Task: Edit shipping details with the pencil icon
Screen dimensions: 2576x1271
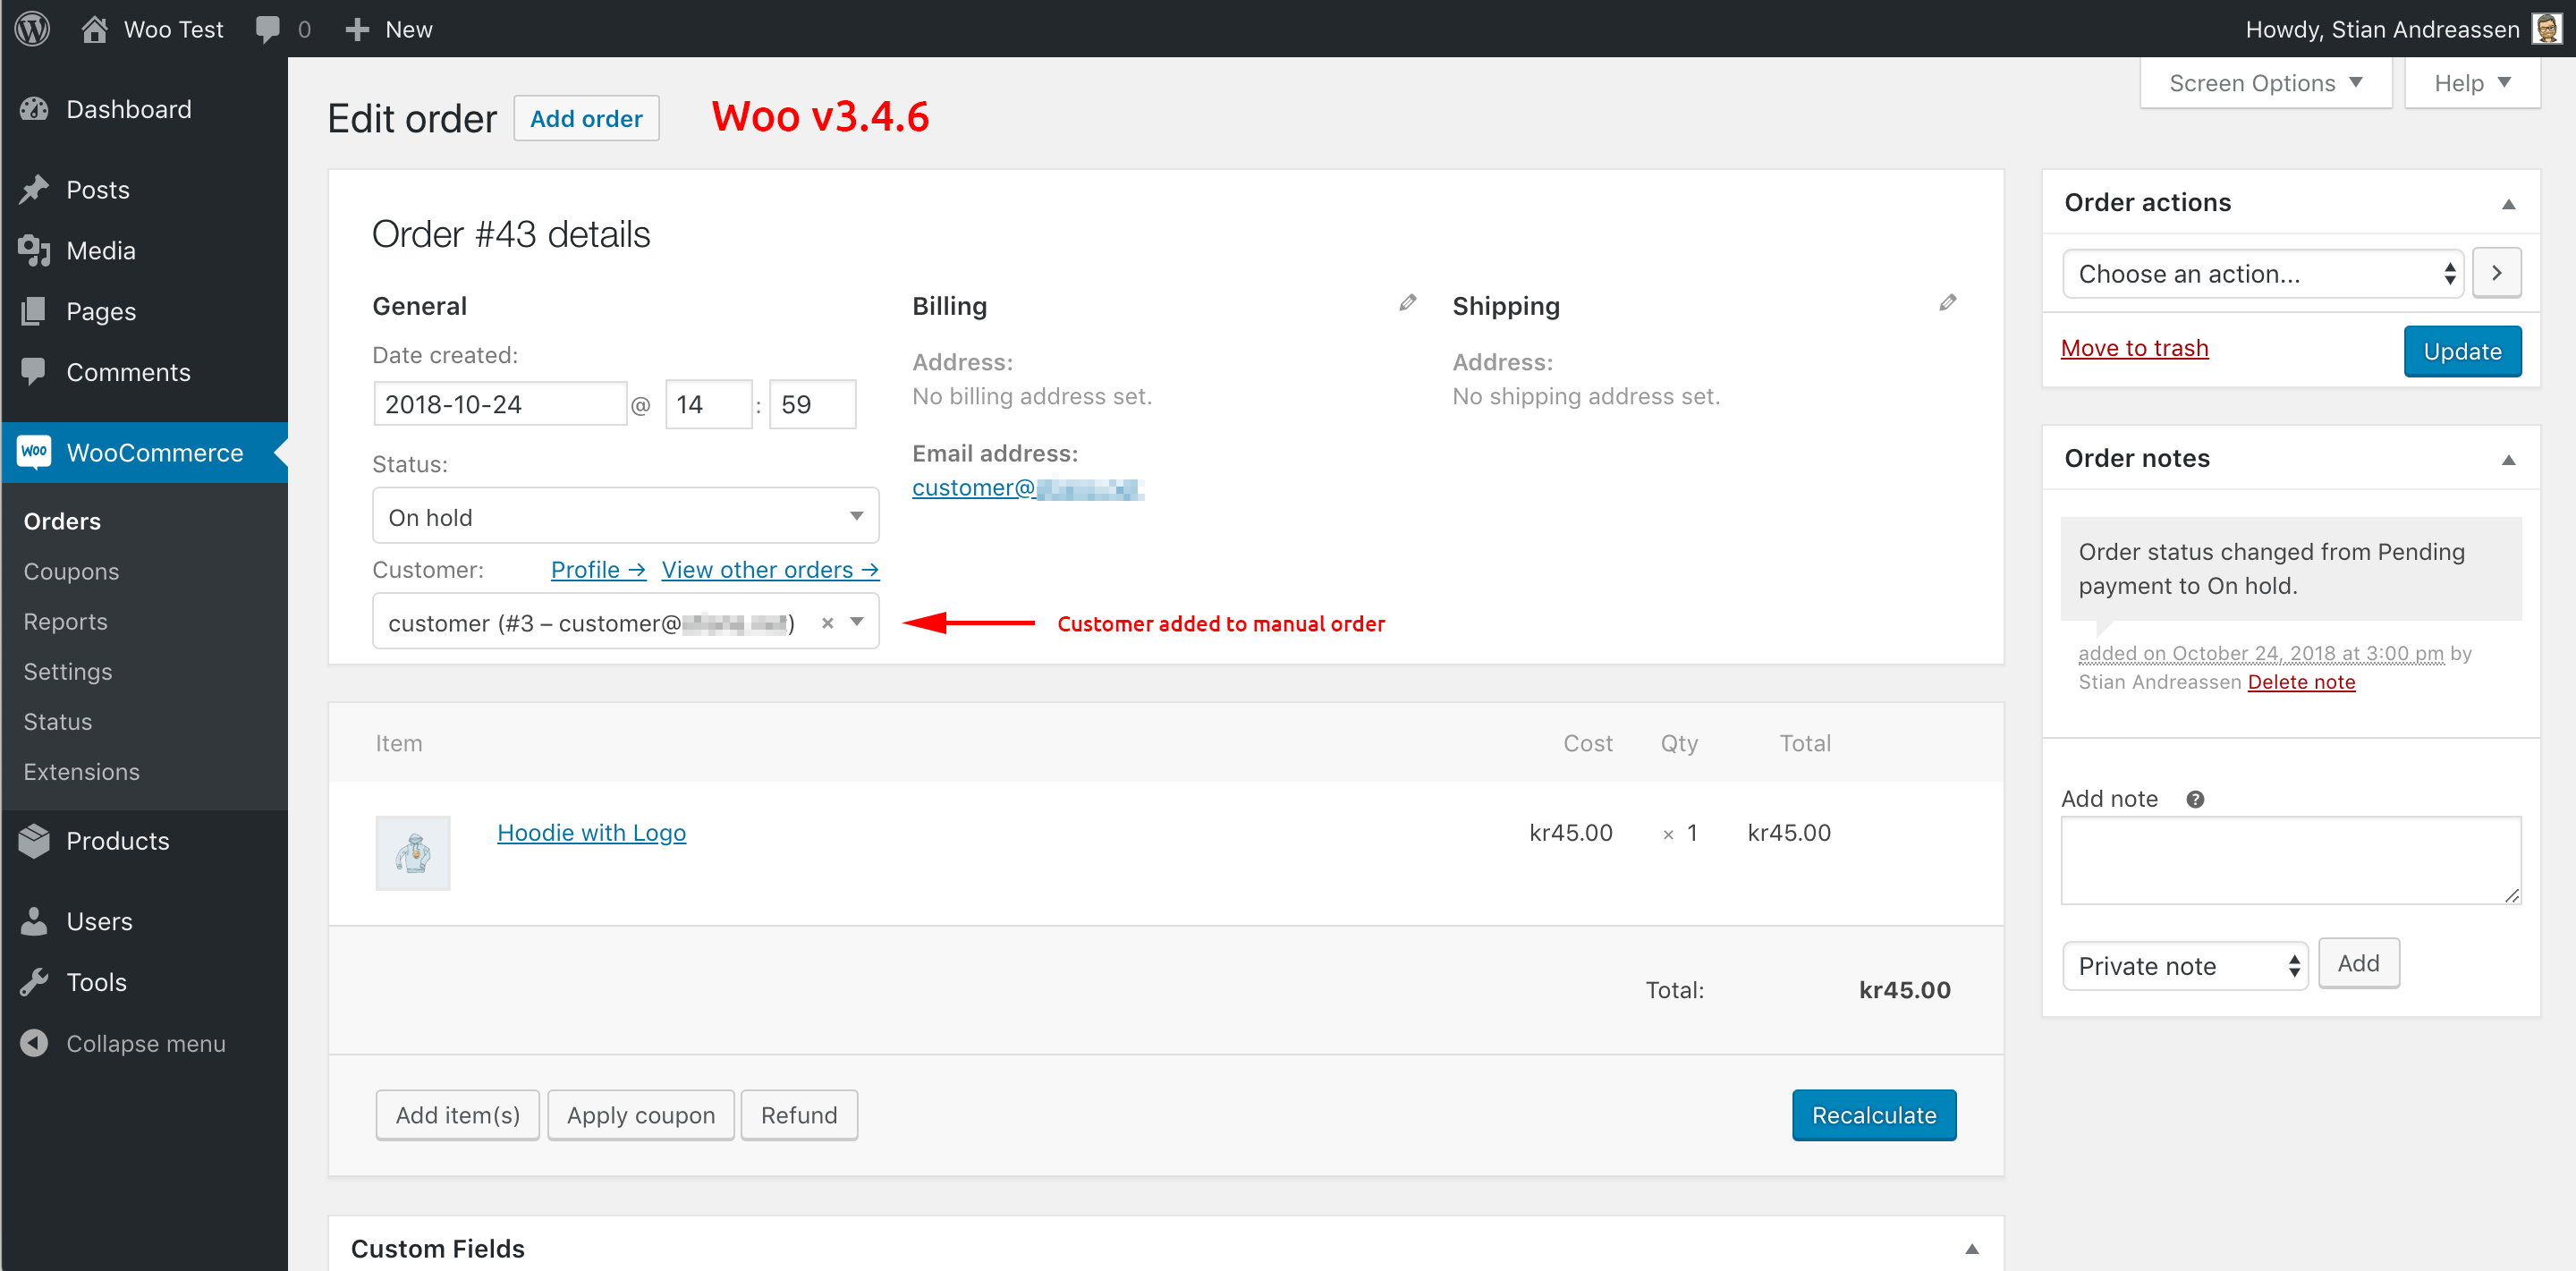Action: (1948, 303)
